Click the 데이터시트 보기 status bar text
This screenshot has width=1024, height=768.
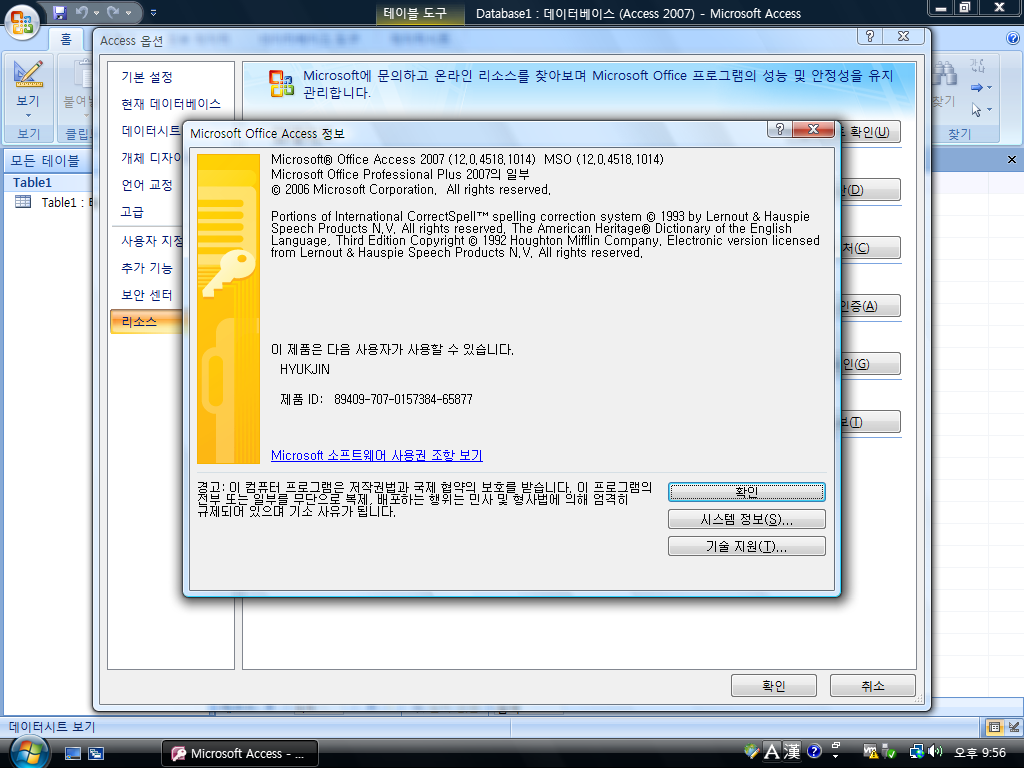coord(52,727)
